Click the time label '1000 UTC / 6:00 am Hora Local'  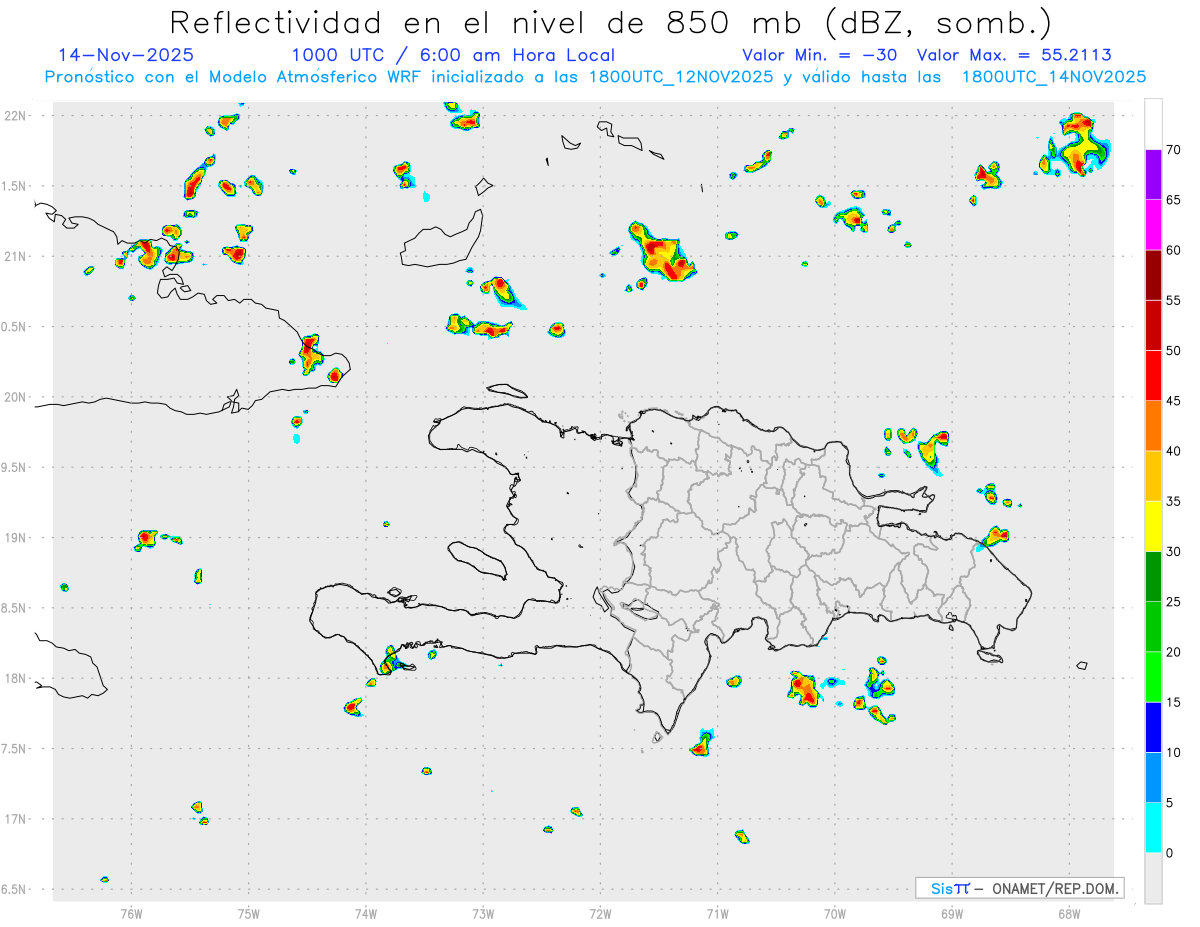453,55
